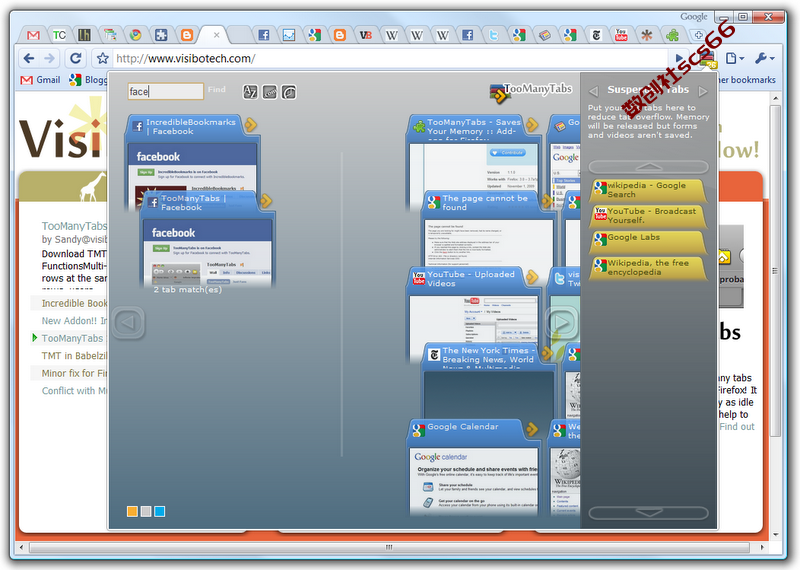Switch to the Twitter bird browser tab

click(x=493, y=35)
